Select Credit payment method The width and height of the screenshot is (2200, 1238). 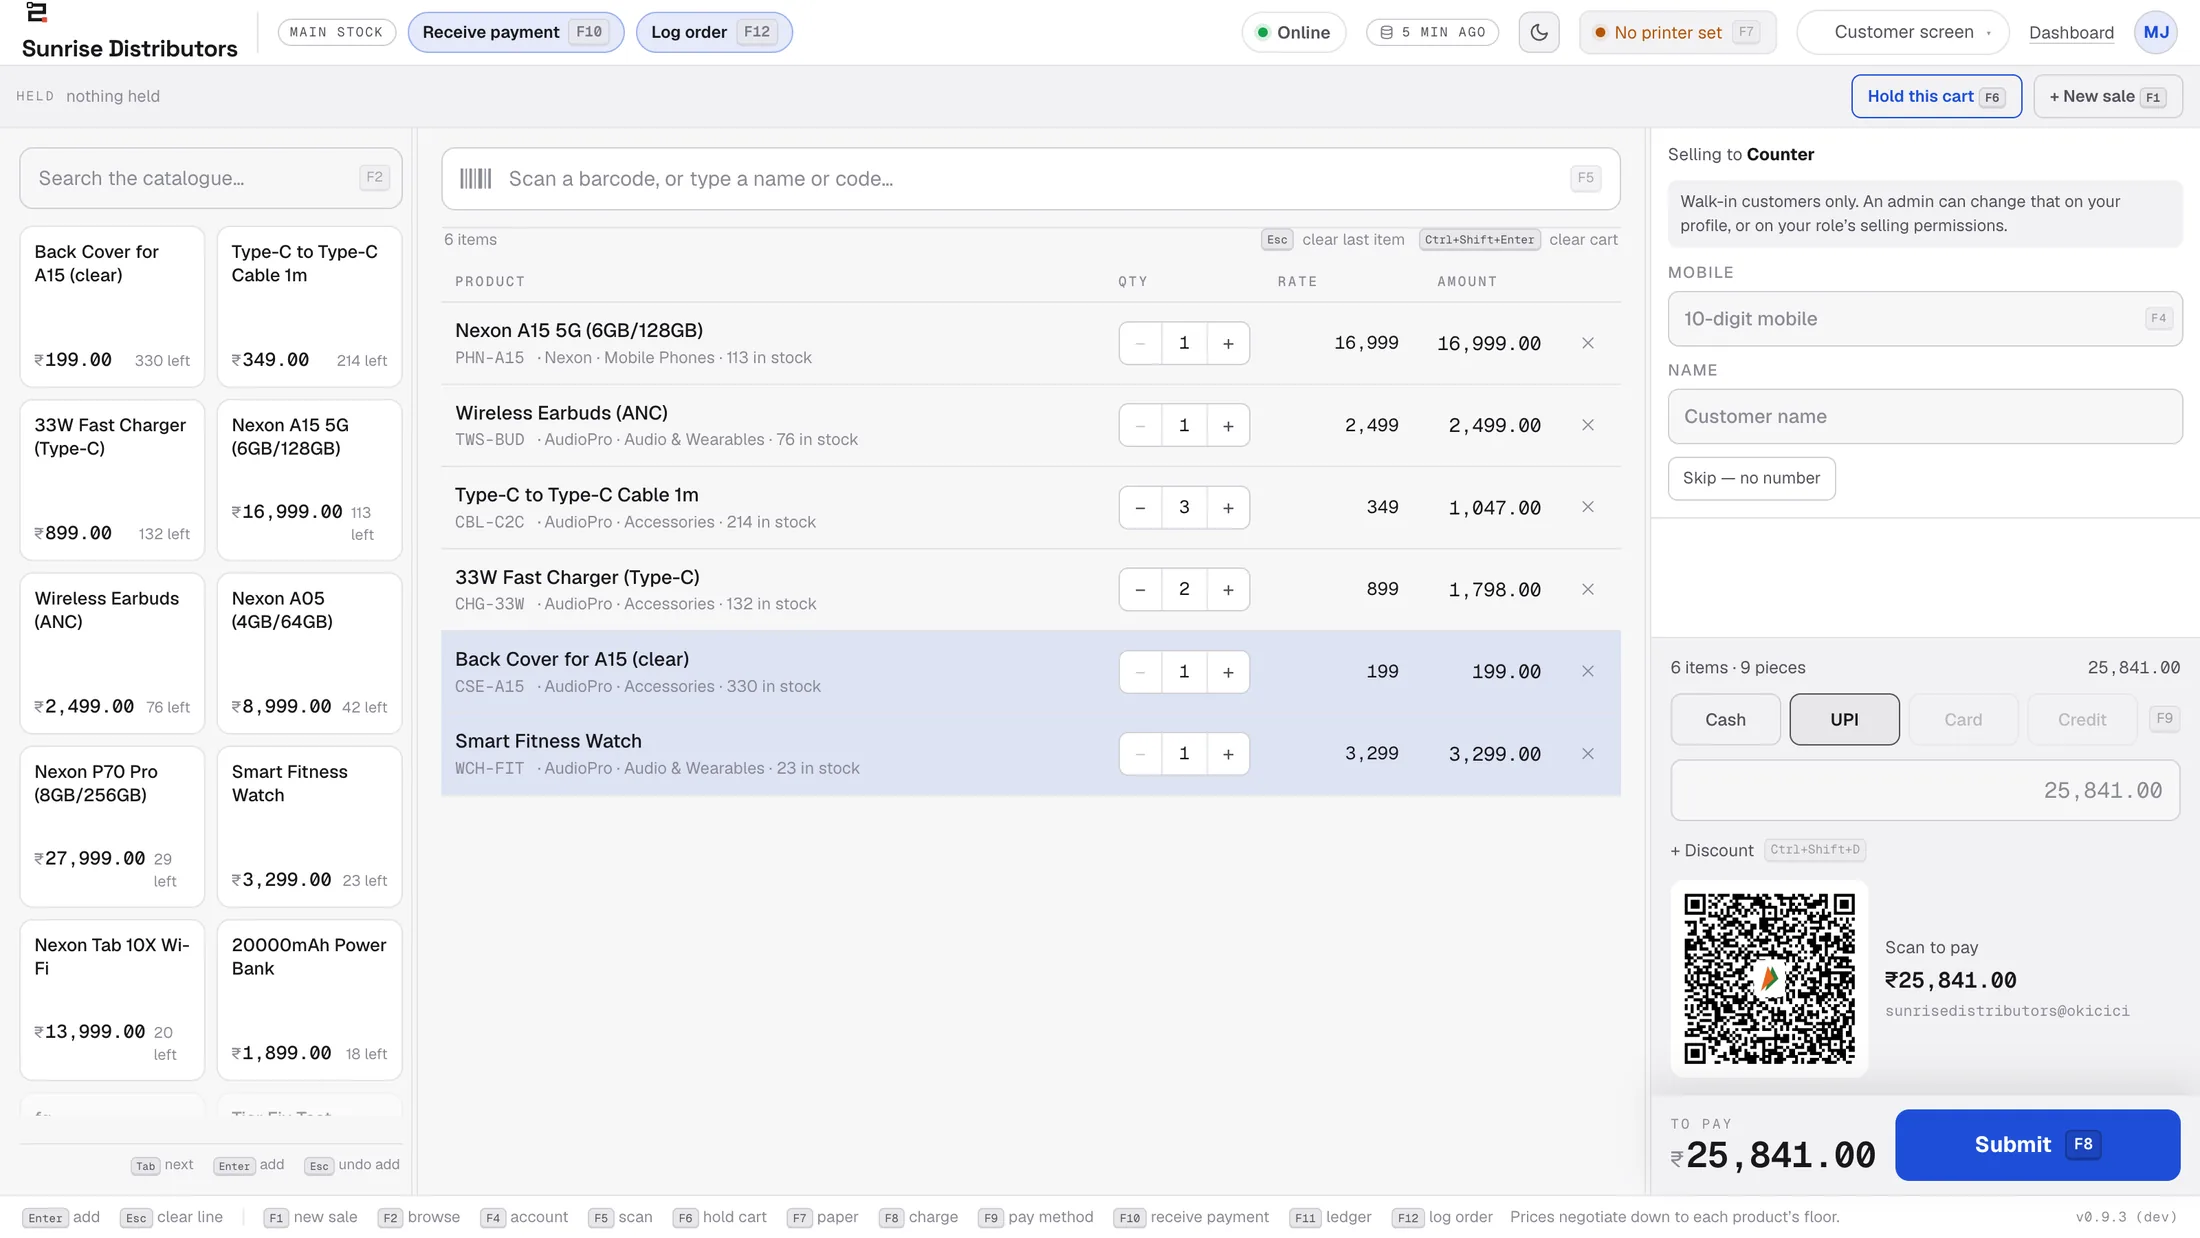pos(2082,719)
